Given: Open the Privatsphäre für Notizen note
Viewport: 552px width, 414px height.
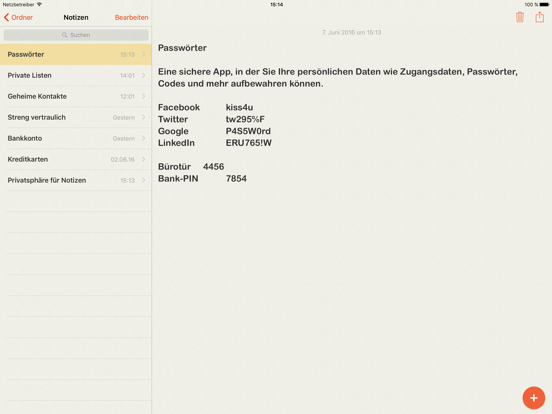Looking at the screenshot, I should pyautogui.click(x=76, y=180).
